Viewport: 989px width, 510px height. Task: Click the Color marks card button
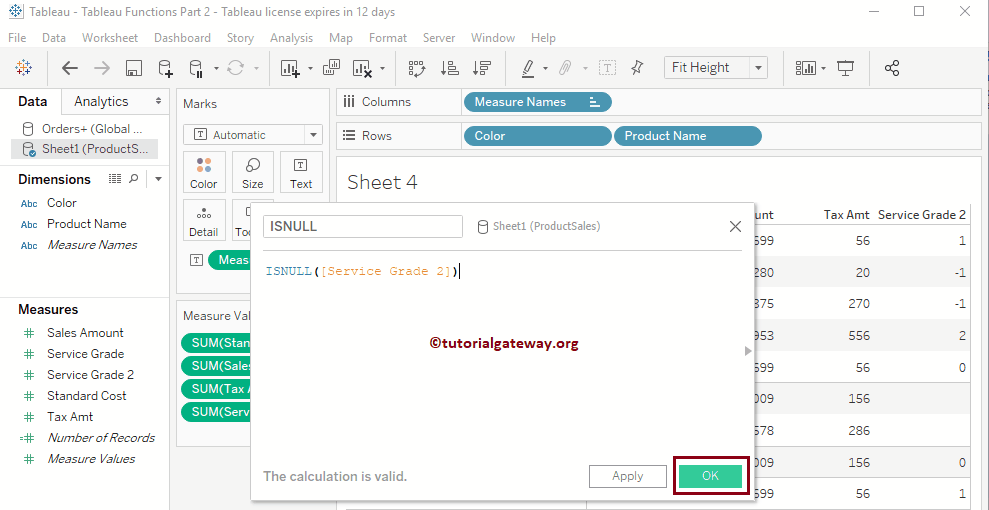point(204,173)
